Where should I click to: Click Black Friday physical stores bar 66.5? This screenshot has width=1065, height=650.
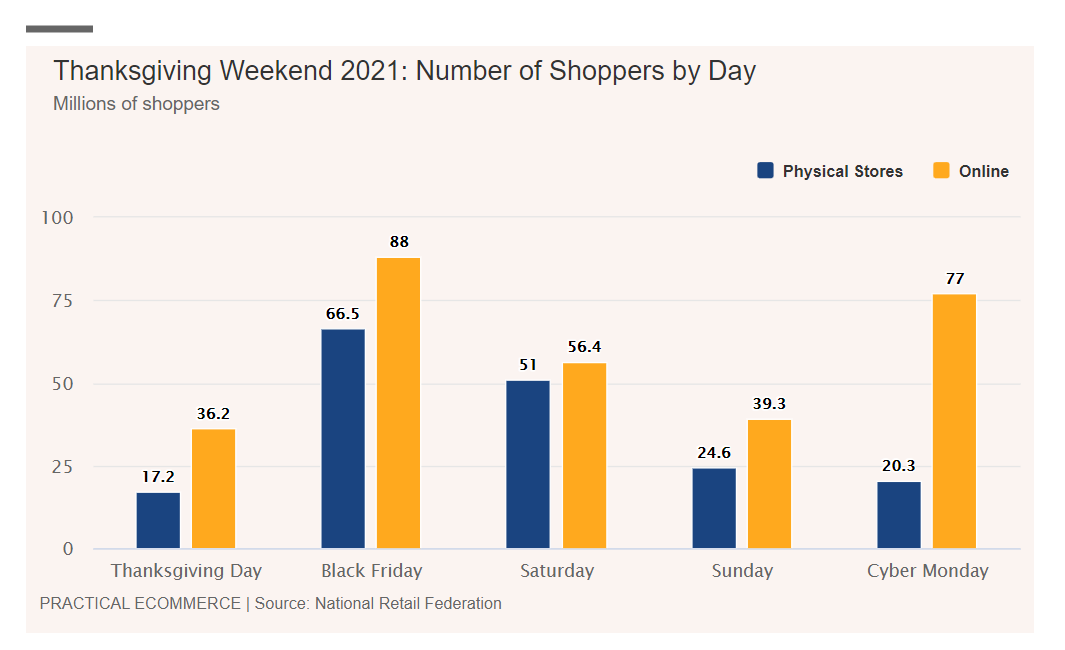[x=343, y=438]
